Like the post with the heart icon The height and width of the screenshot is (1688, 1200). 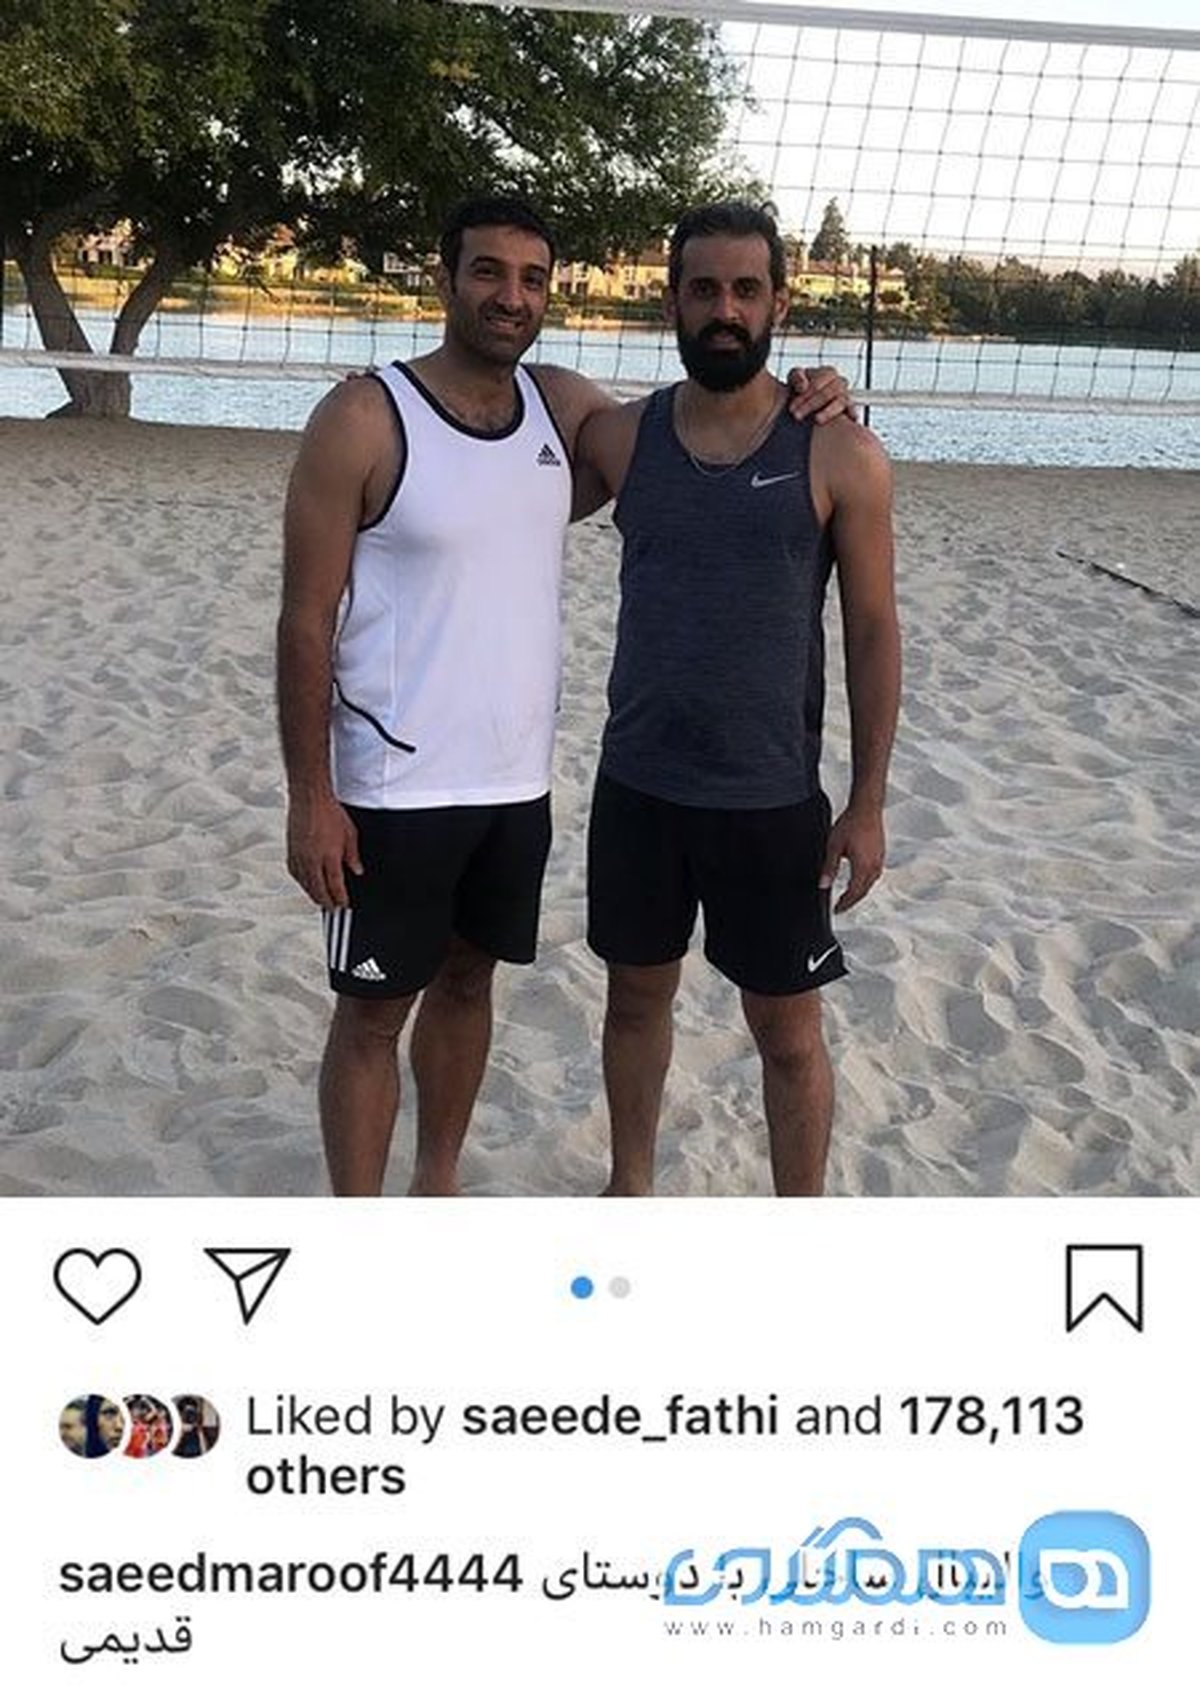click(x=97, y=1287)
